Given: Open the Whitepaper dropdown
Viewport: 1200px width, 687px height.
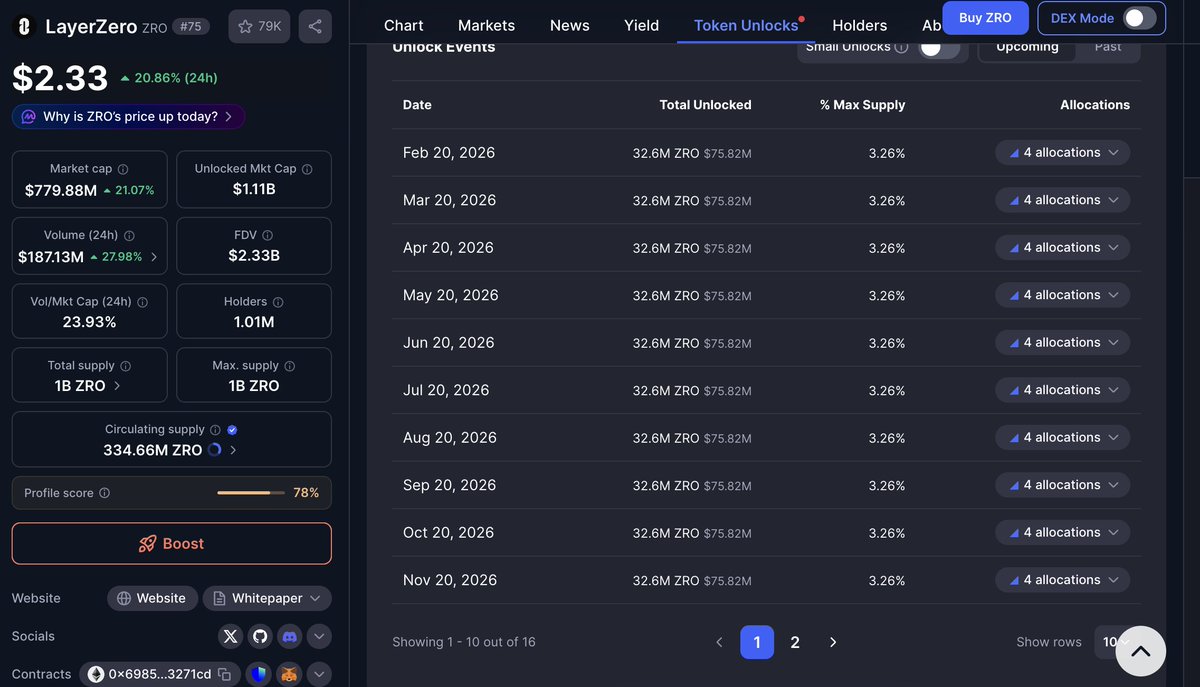Looking at the screenshot, I should pos(267,598).
